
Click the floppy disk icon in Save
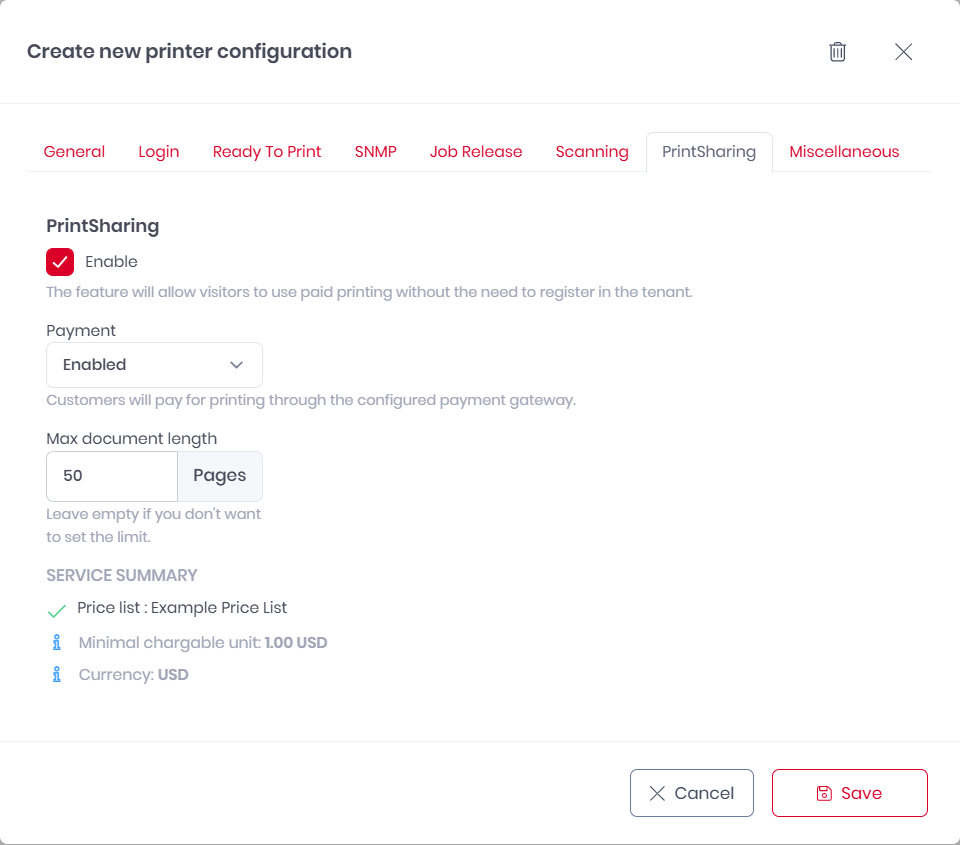point(824,793)
